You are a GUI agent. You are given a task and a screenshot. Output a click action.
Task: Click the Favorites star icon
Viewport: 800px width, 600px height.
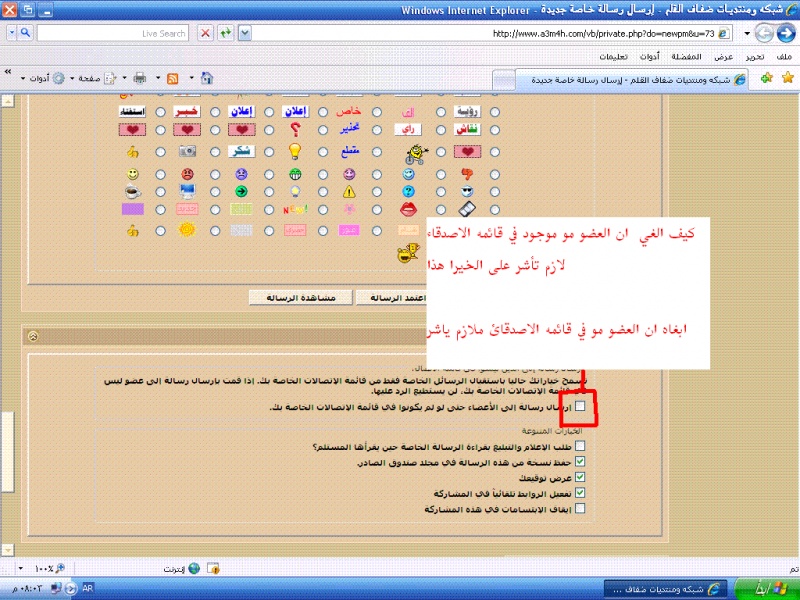786,78
